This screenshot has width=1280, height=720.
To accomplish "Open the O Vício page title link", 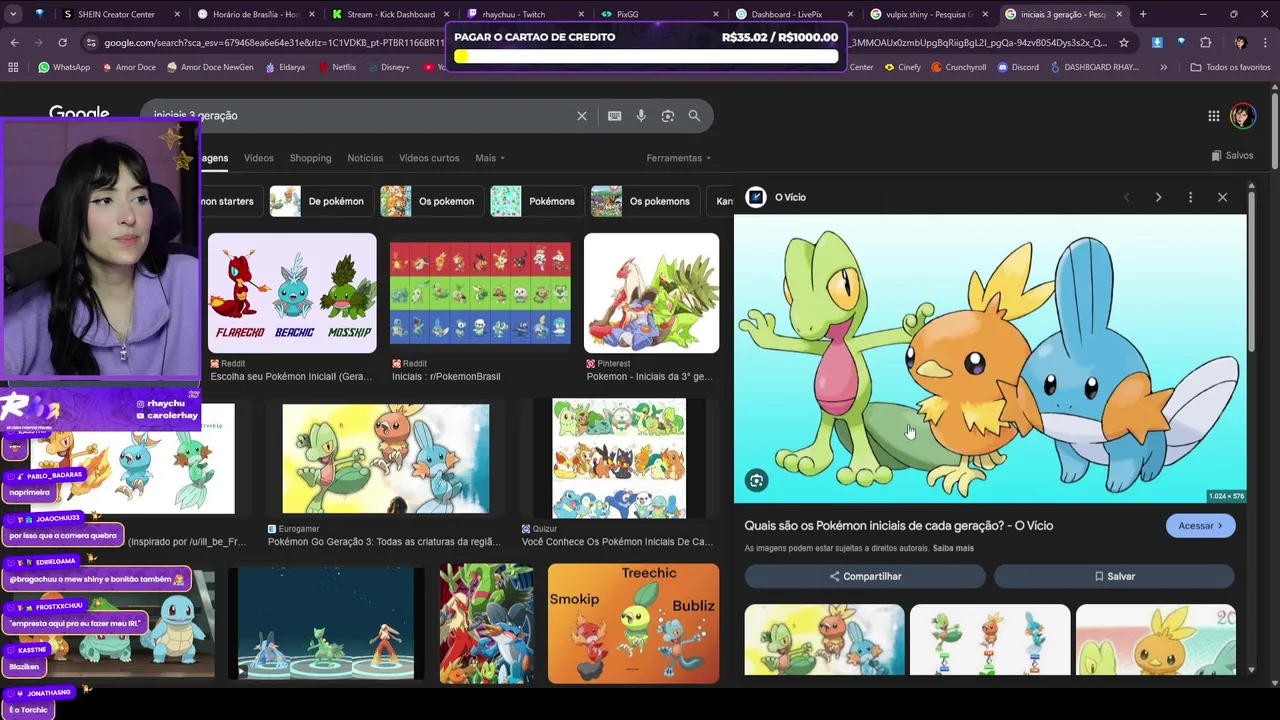I will tap(898, 526).
